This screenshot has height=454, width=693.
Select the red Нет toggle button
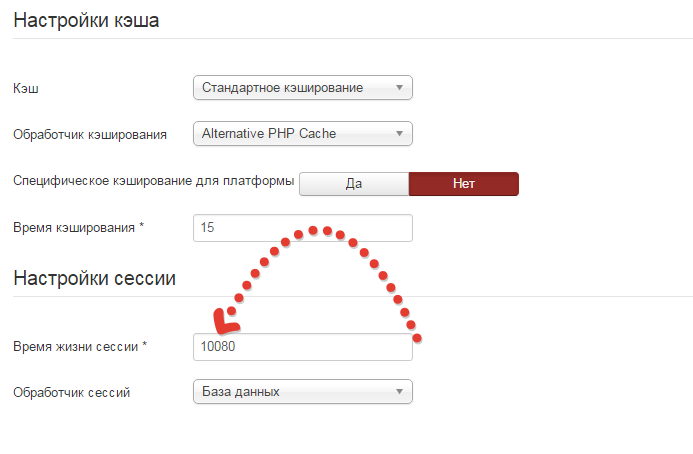pos(463,184)
